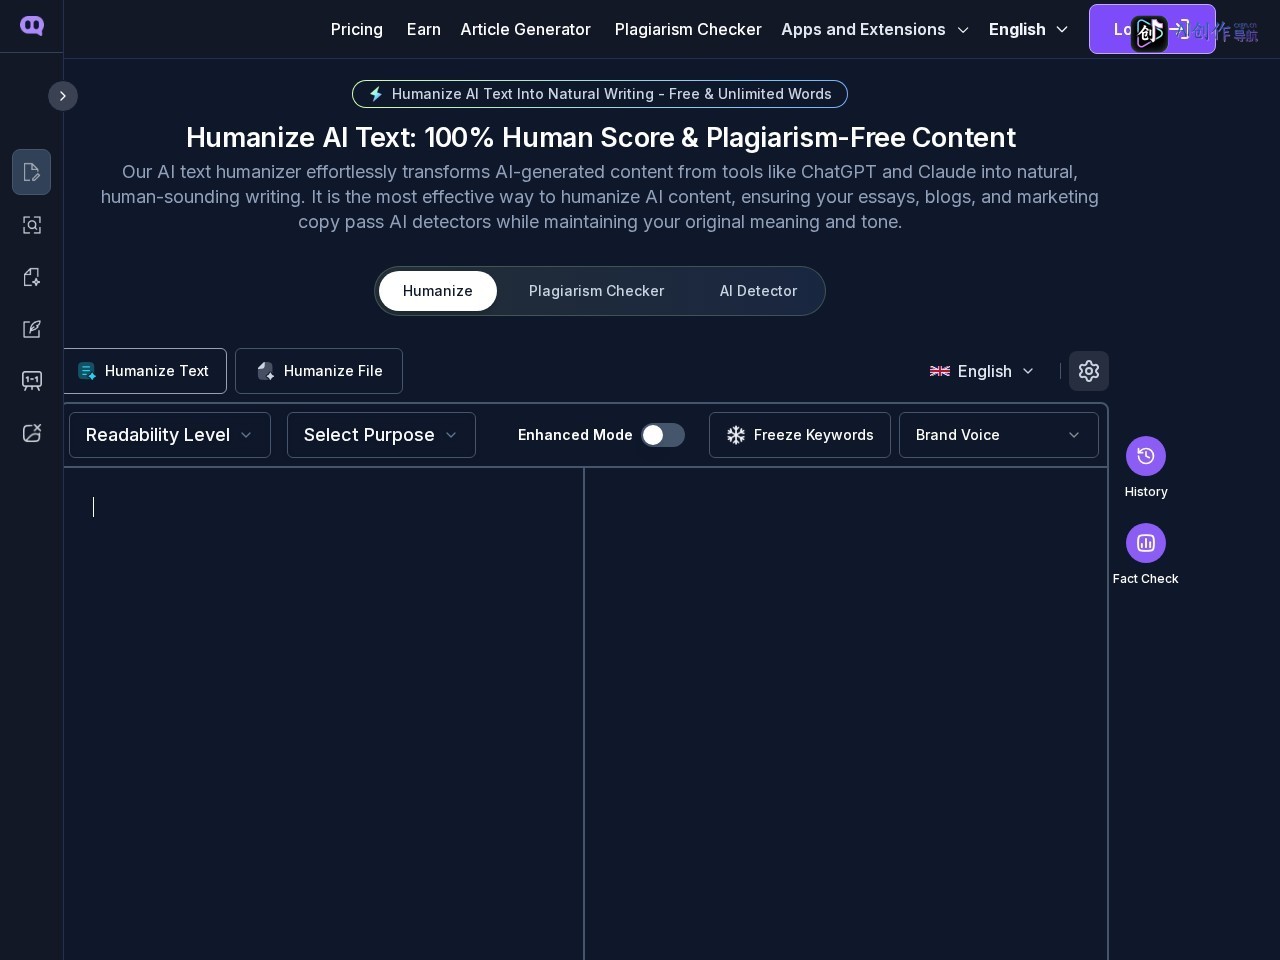Screen dimensions: 1280x960
Task: Click the Humanize File tab icon
Action: click(x=266, y=371)
